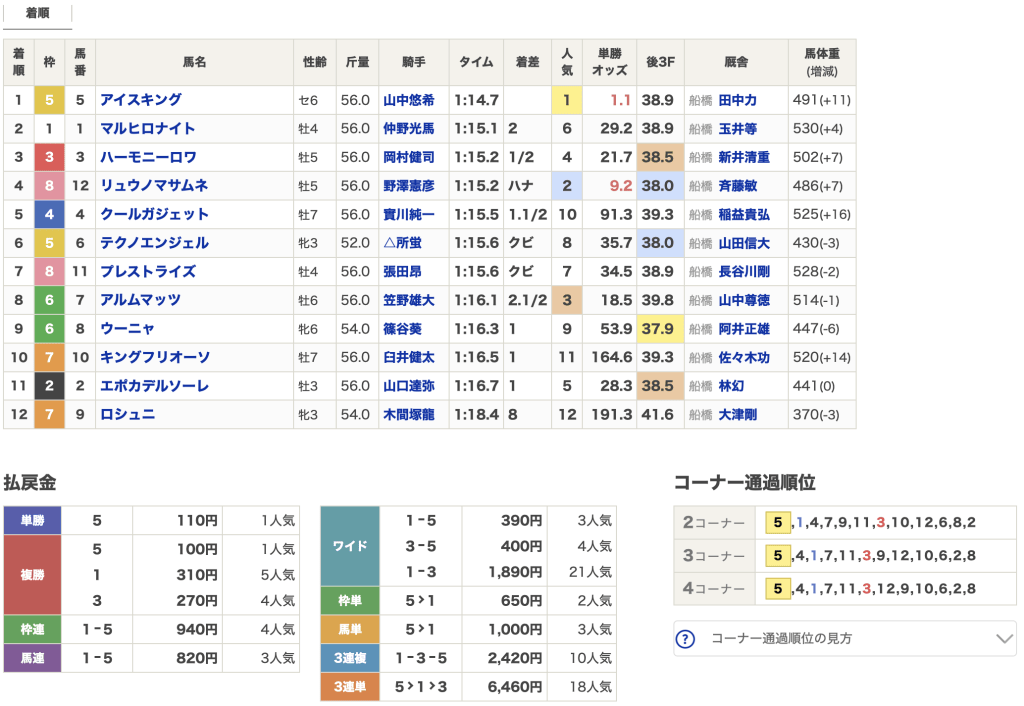Image resolution: width=1024 pixels, height=706 pixels.
Task: Select the 着順 tab
Action: pos(37,13)
